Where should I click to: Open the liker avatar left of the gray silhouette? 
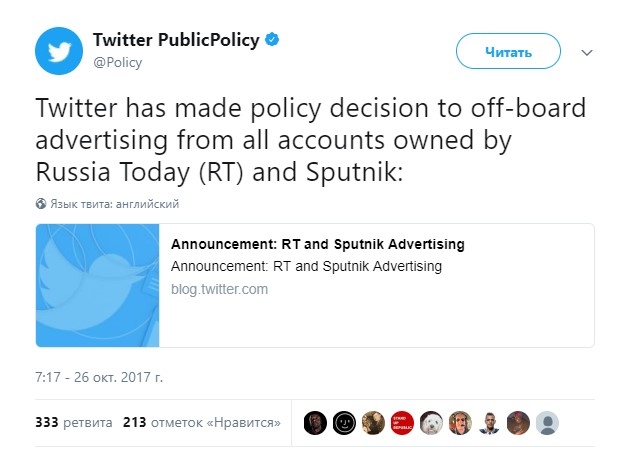(518, 422)
